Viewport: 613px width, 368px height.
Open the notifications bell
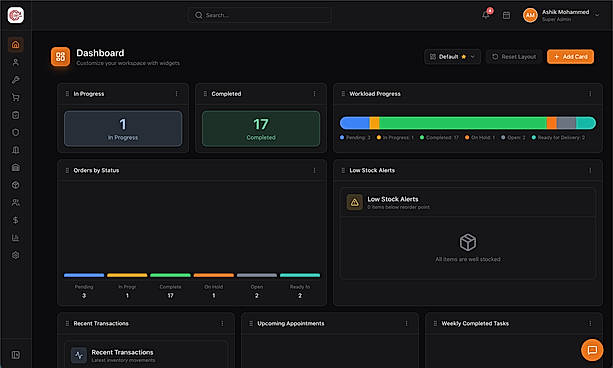point(486,15)
